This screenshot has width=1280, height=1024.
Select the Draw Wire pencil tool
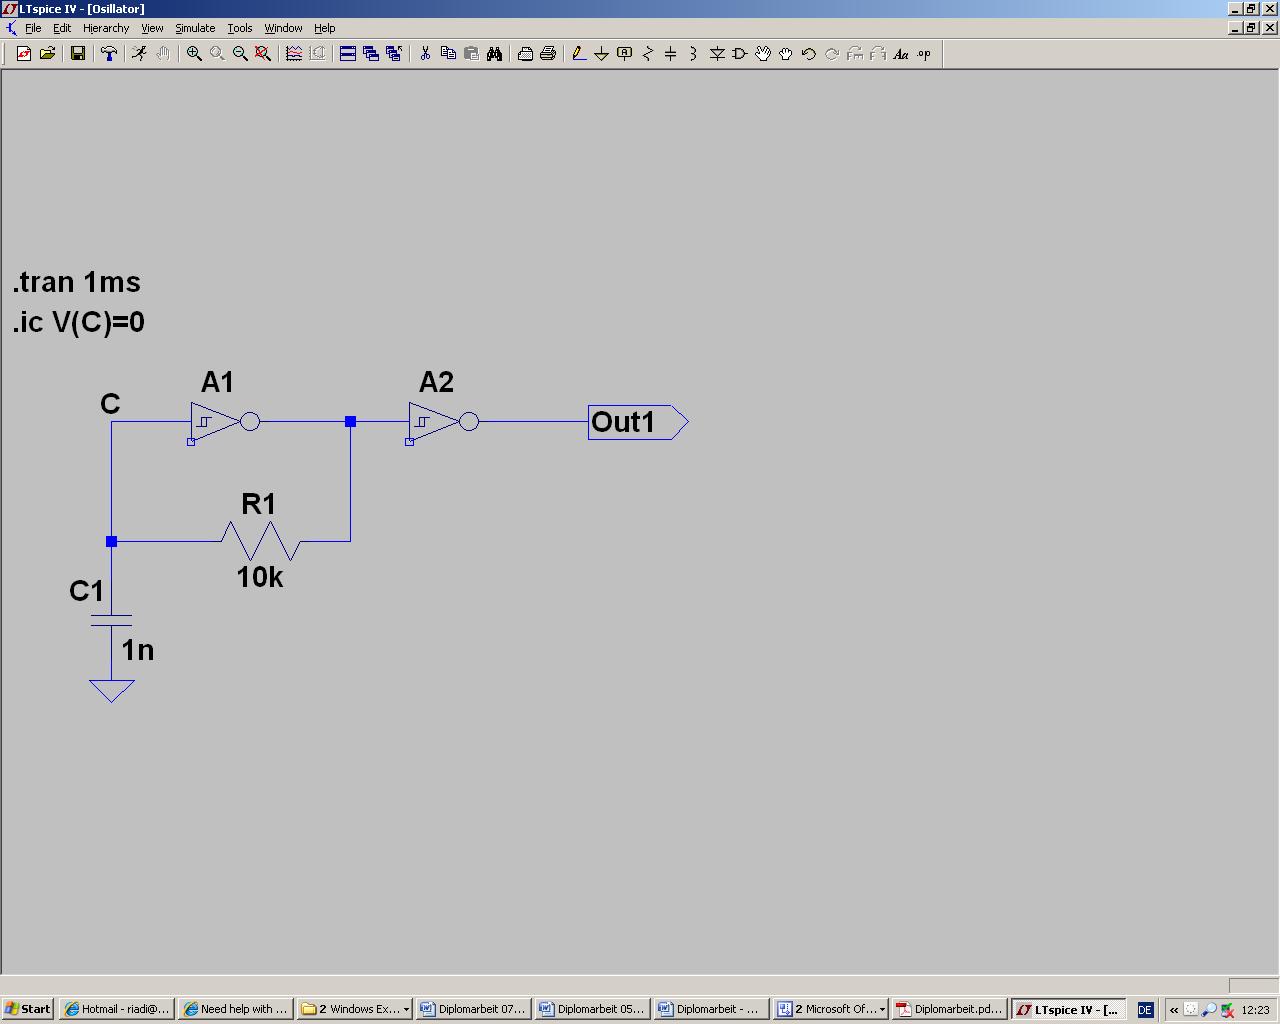pos(579,54)
